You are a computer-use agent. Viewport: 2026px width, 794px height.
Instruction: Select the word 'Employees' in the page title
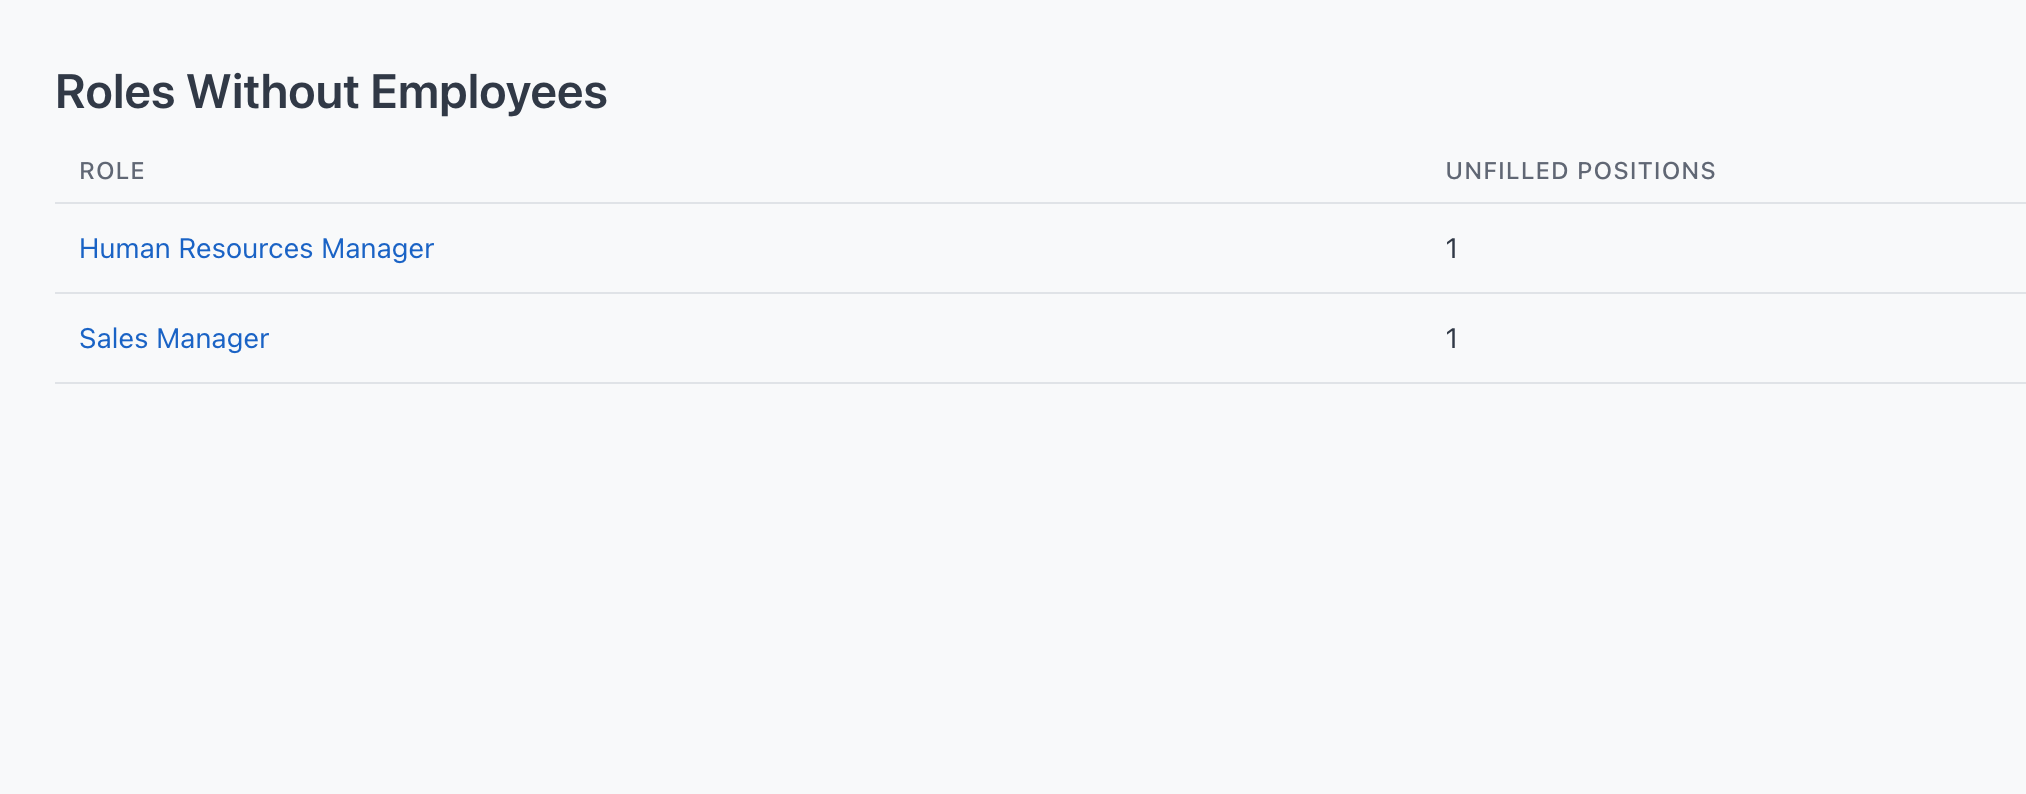(x=489, y=94)
